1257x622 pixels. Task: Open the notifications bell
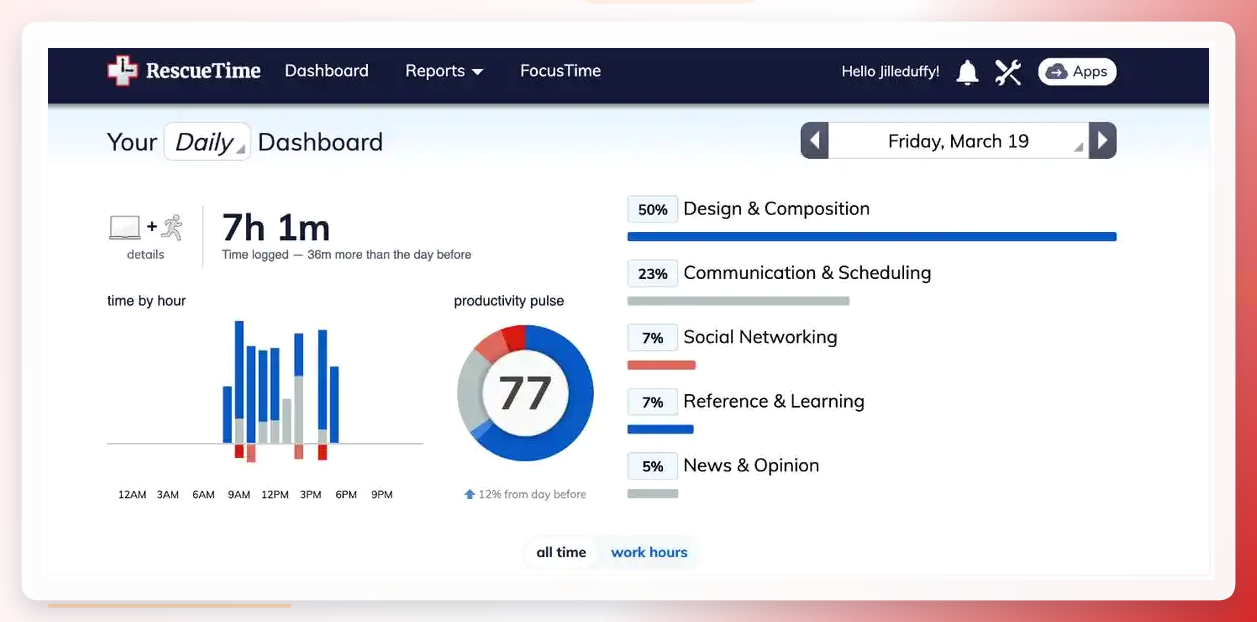(967, 72)
